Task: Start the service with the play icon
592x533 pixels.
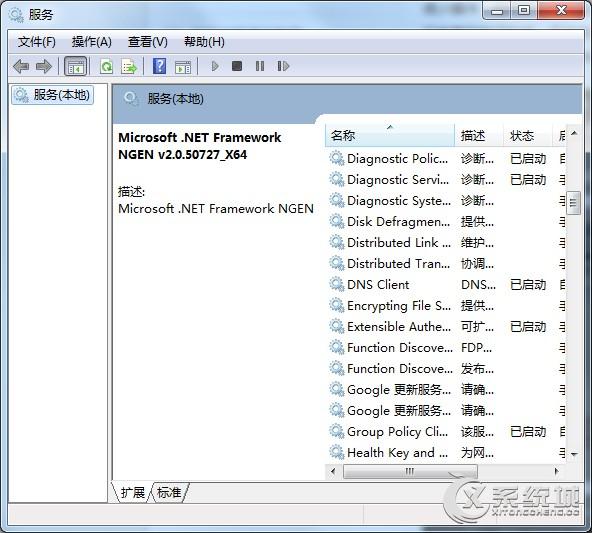Action: 215,66
